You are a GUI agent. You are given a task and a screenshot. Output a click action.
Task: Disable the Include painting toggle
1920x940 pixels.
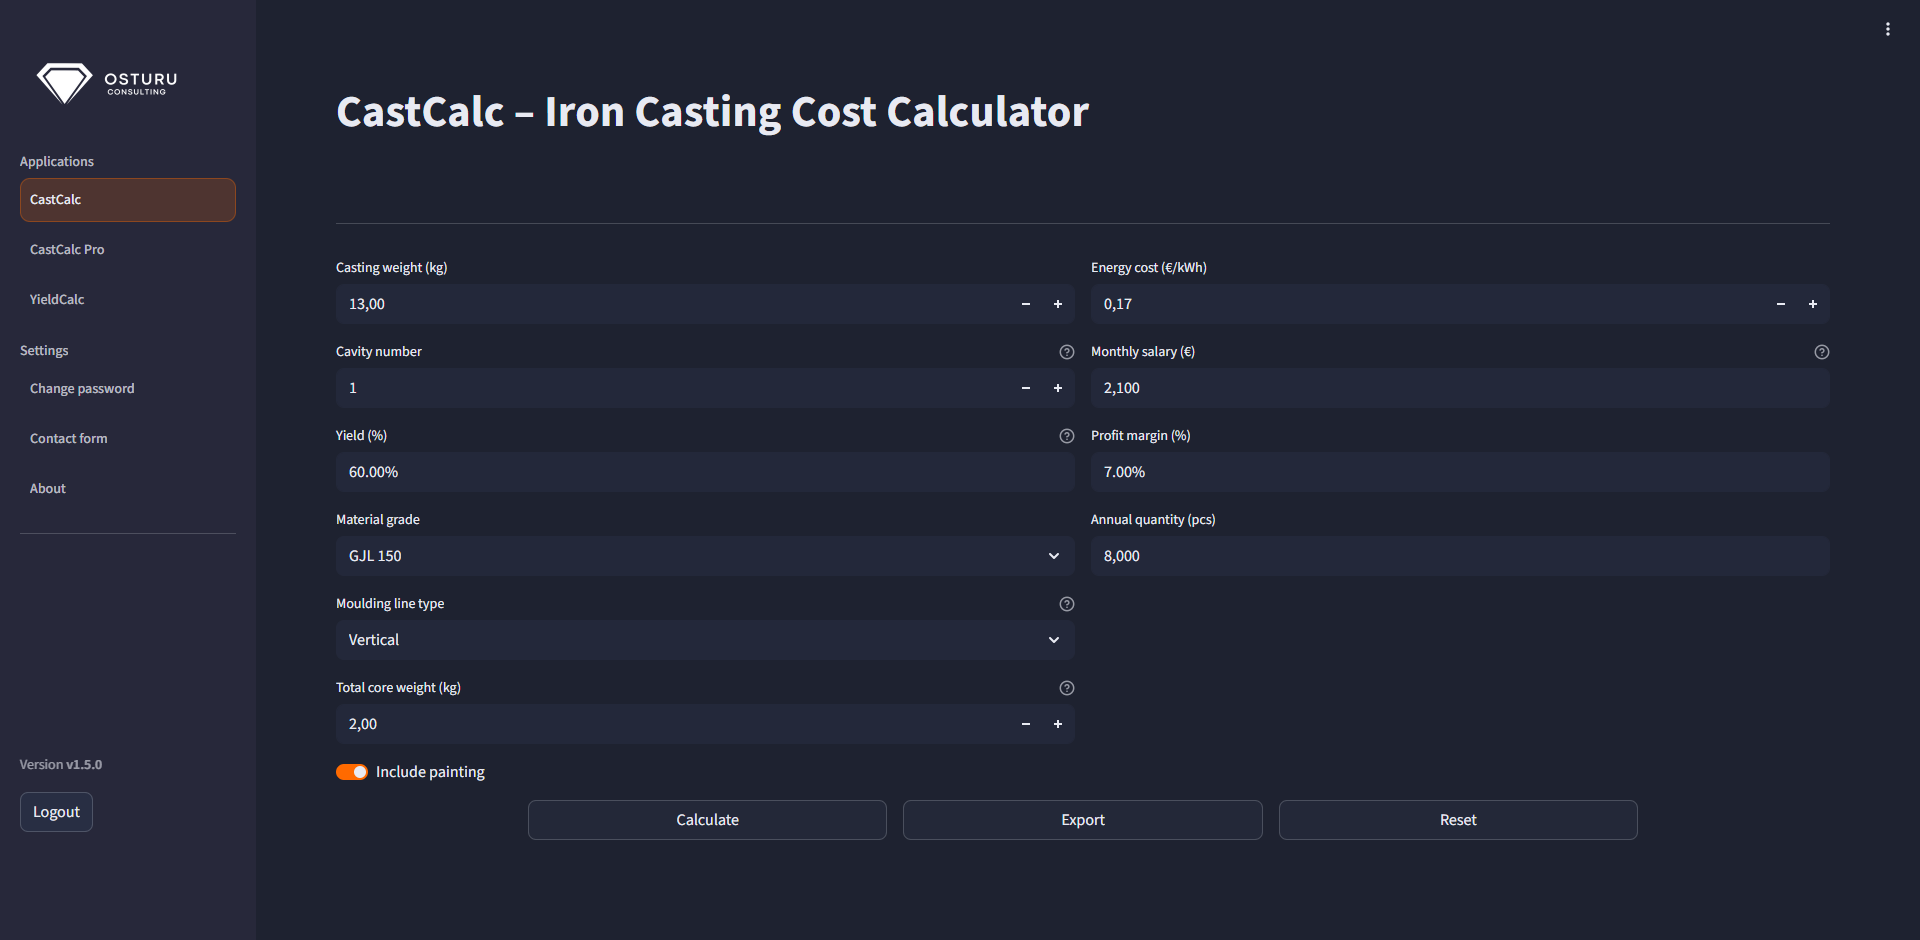pos(352,772)
